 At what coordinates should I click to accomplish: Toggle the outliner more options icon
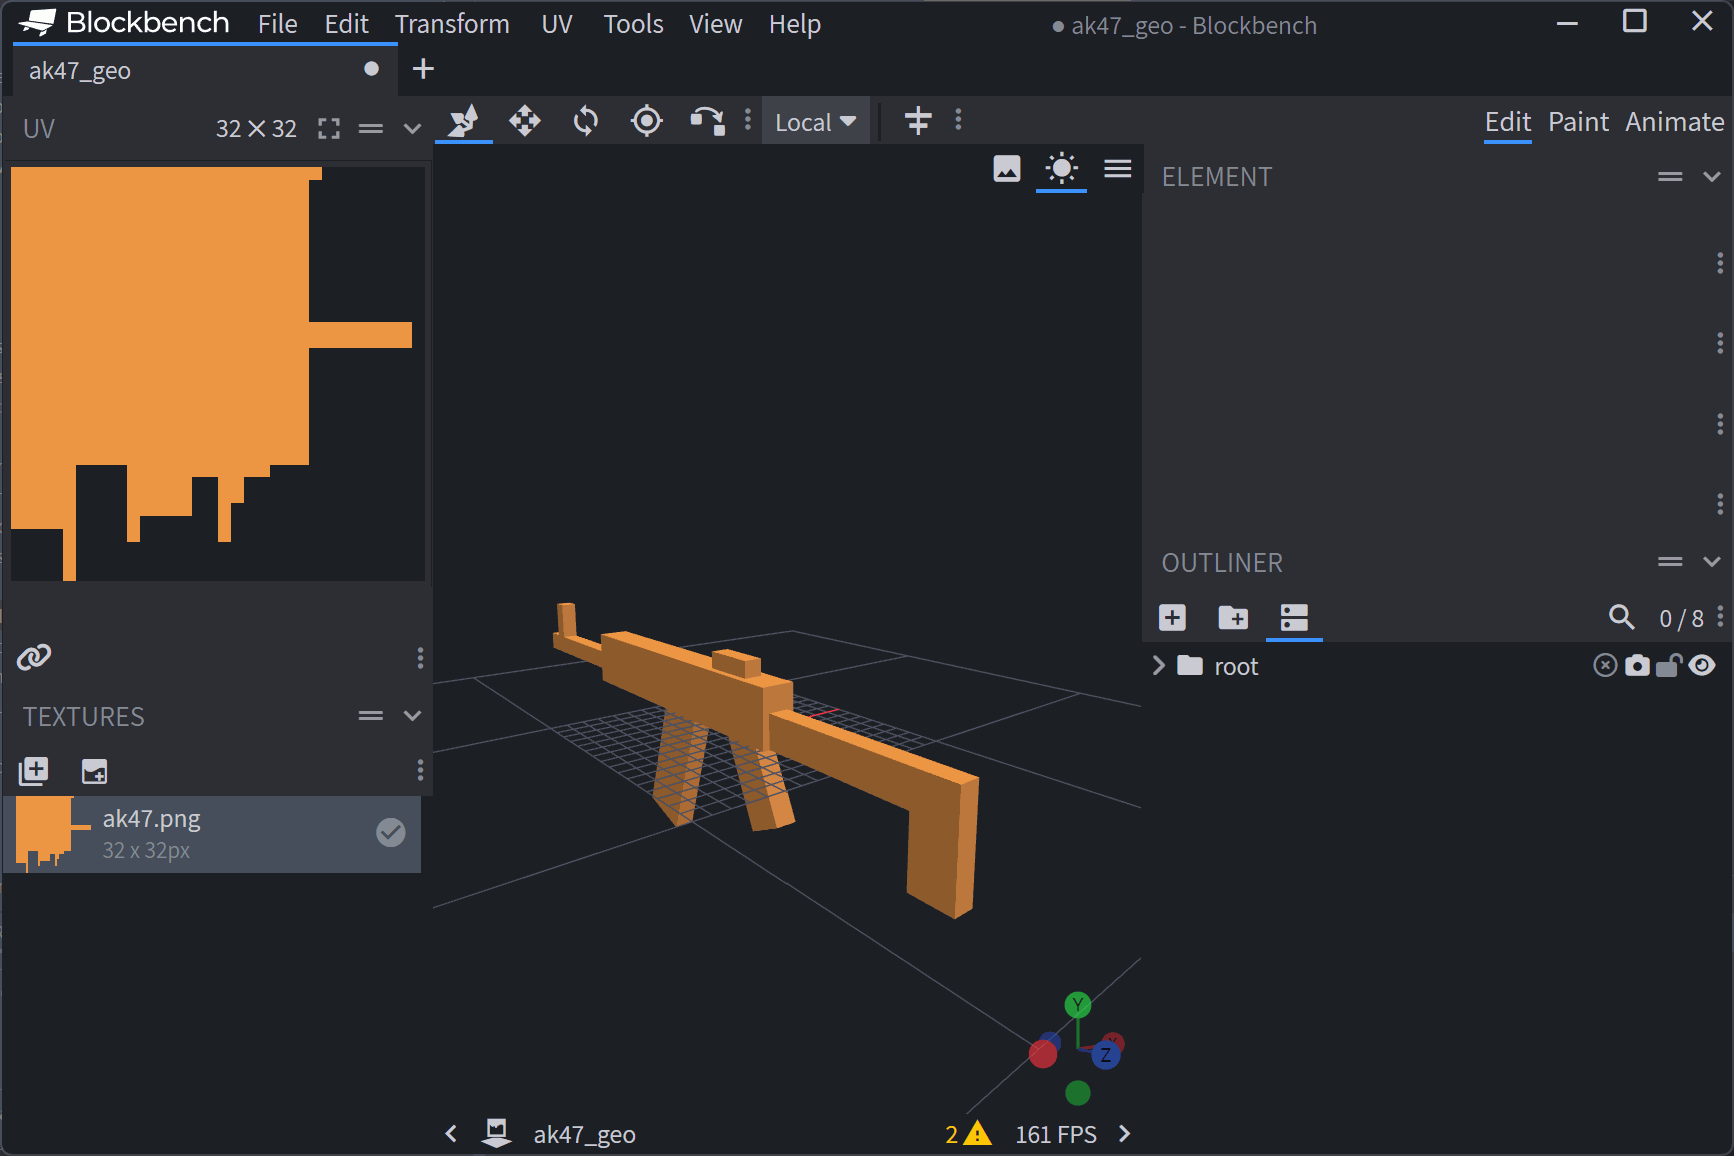click(x=1294, y=618)
